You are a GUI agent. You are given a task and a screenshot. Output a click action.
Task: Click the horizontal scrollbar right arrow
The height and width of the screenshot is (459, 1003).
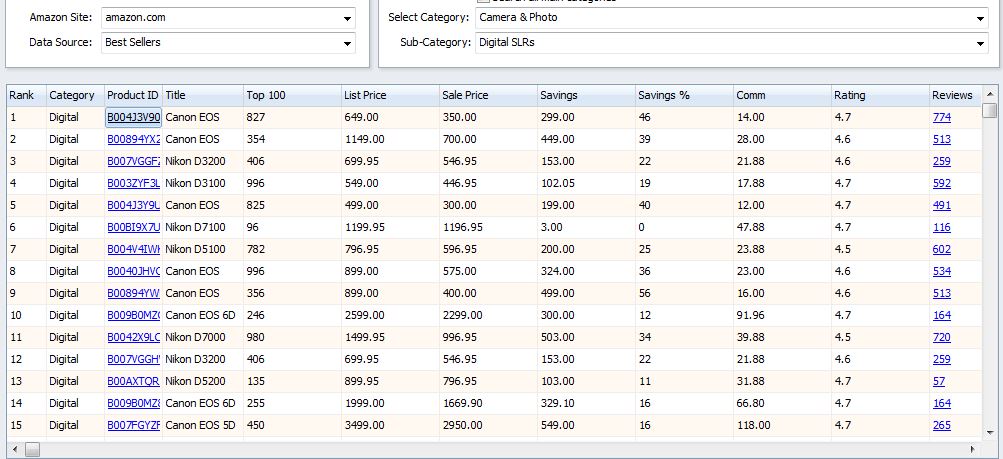(x=972, y=450)
